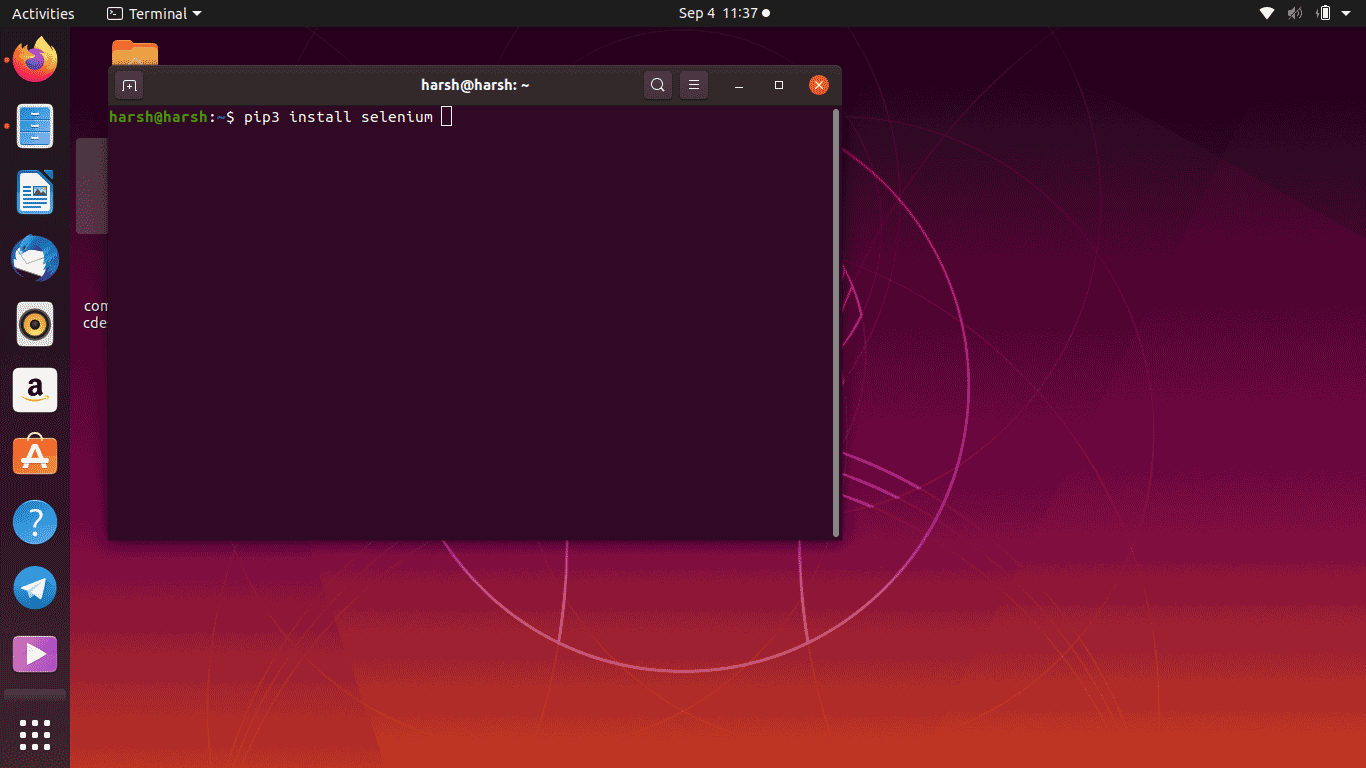Open the Files manager in dock
The image size is (1366, 768).
tap(35, 126)
